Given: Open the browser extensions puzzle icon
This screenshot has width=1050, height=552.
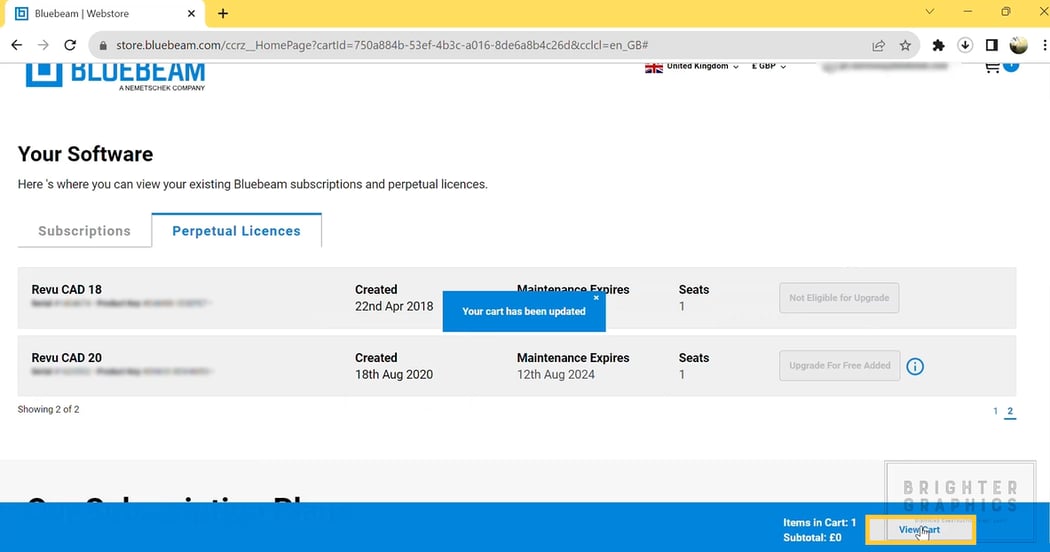Looking at the screenshot, I should click(938, 45).
